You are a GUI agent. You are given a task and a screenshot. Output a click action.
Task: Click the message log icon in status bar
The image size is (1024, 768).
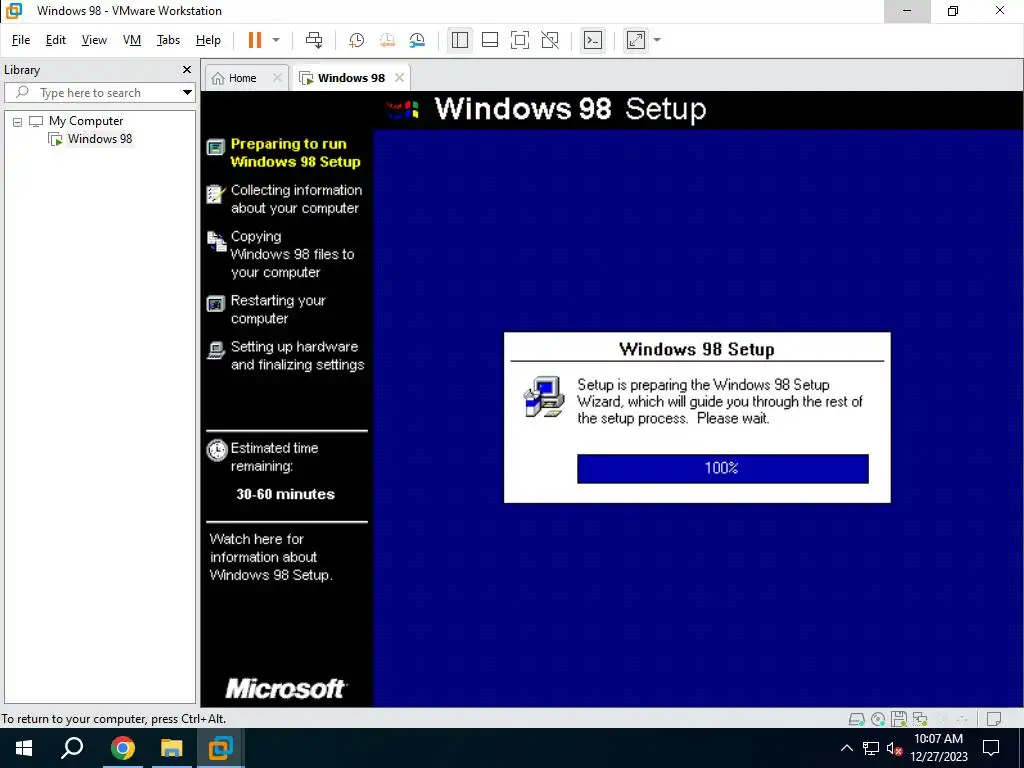[x=994, y=719]
